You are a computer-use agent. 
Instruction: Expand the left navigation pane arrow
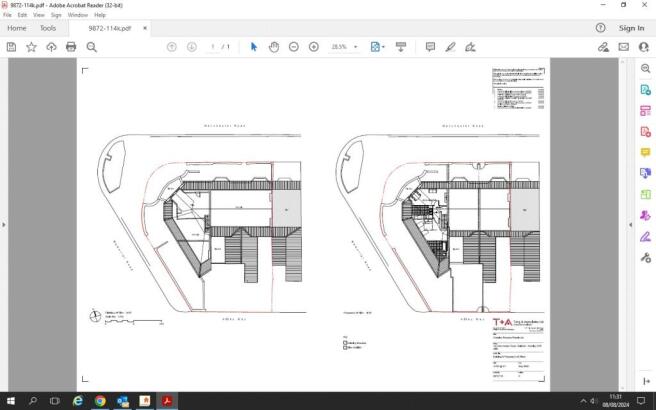(4, 225)
